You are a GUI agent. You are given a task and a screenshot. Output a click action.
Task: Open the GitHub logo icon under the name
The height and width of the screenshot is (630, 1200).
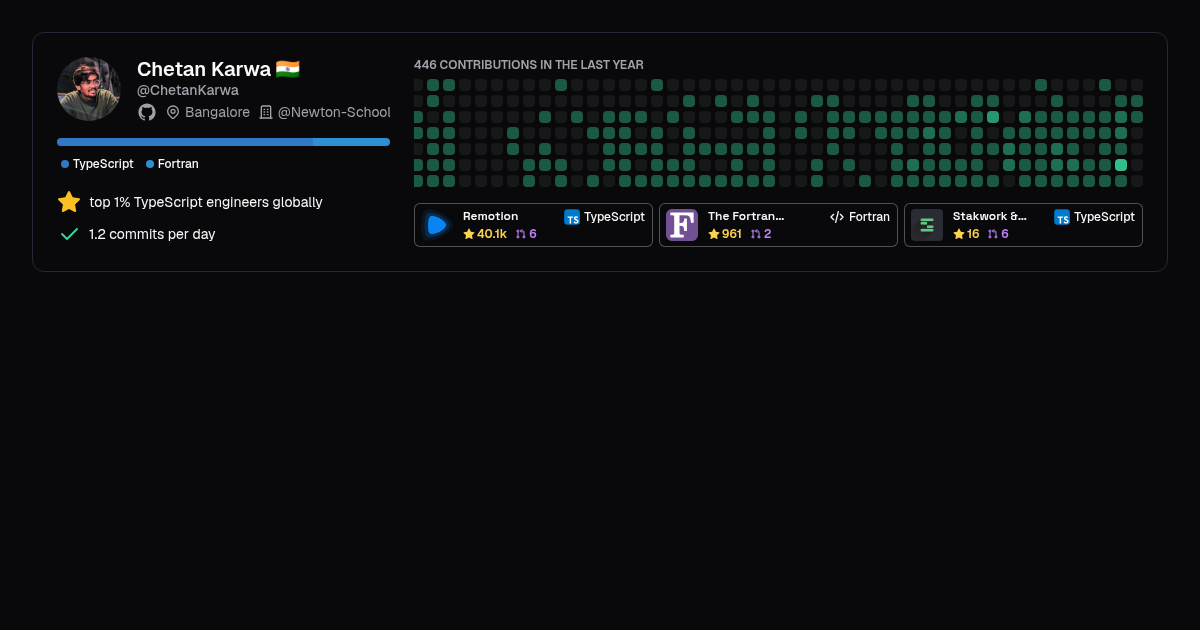coord(147,112)
